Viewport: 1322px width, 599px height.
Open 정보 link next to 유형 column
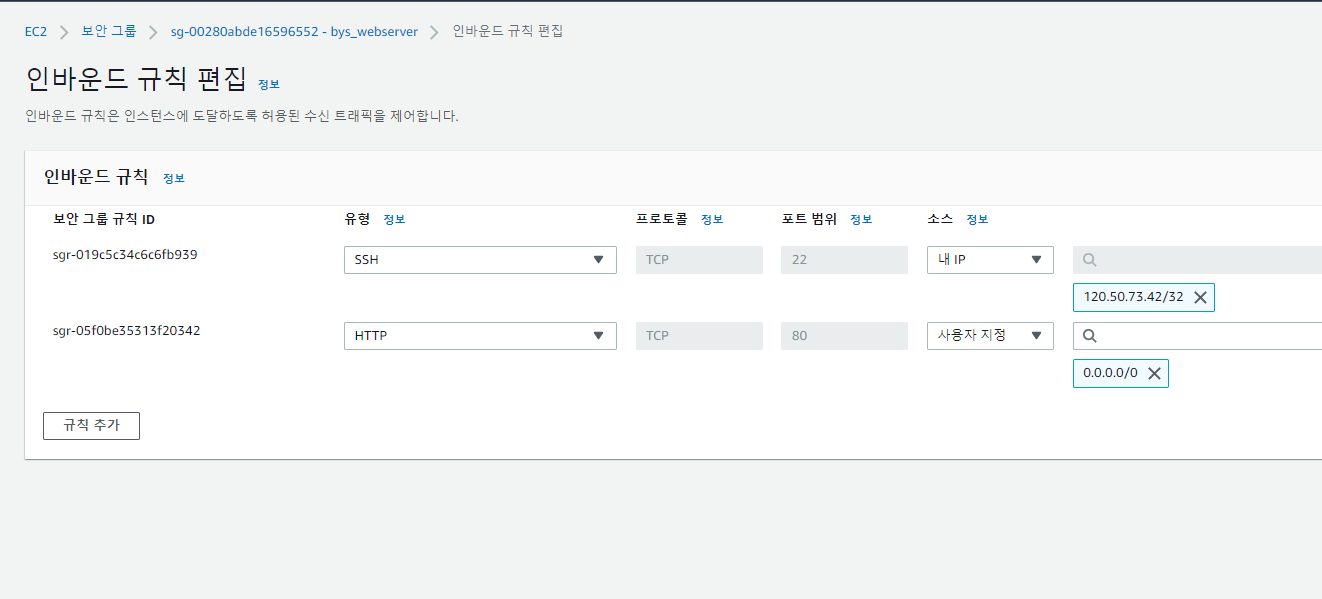tap(394, 220)
